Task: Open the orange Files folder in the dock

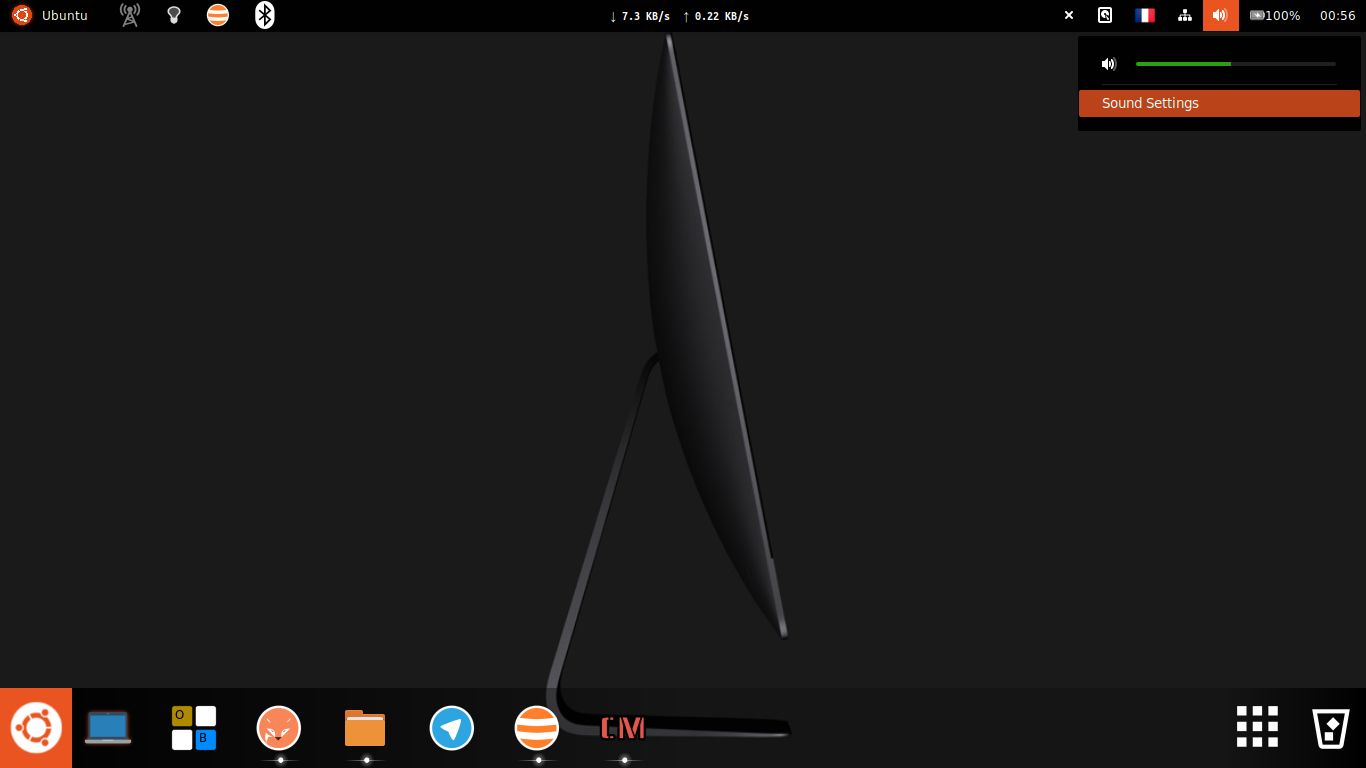Action: point(365,728)
